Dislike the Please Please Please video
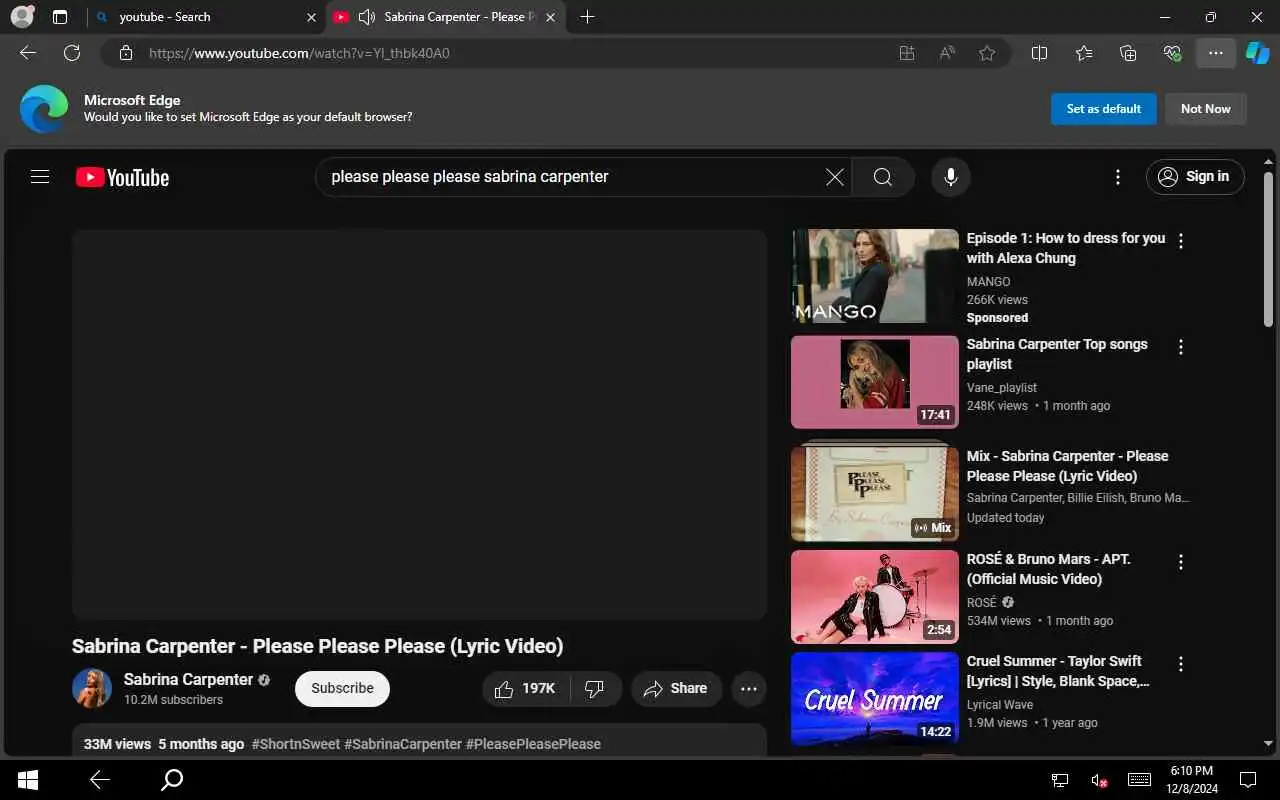Viewport: 1280px width, 800px height. (x=595, y=688)
